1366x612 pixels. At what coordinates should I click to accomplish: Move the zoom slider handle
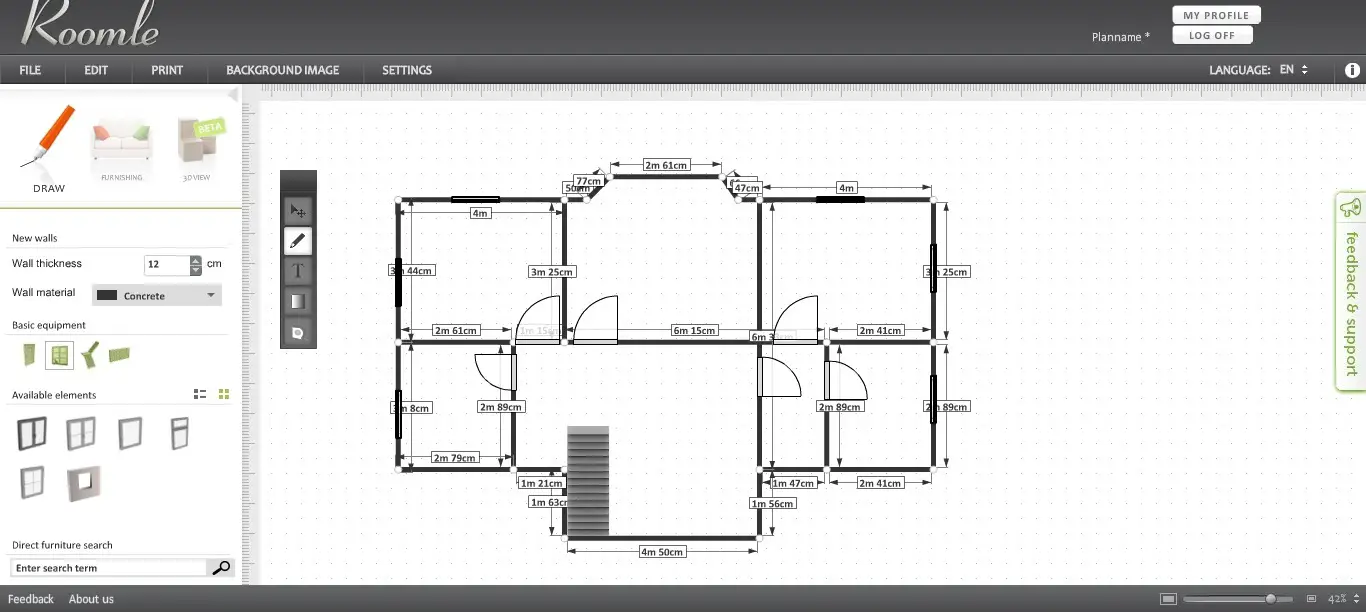[1270, 599]
